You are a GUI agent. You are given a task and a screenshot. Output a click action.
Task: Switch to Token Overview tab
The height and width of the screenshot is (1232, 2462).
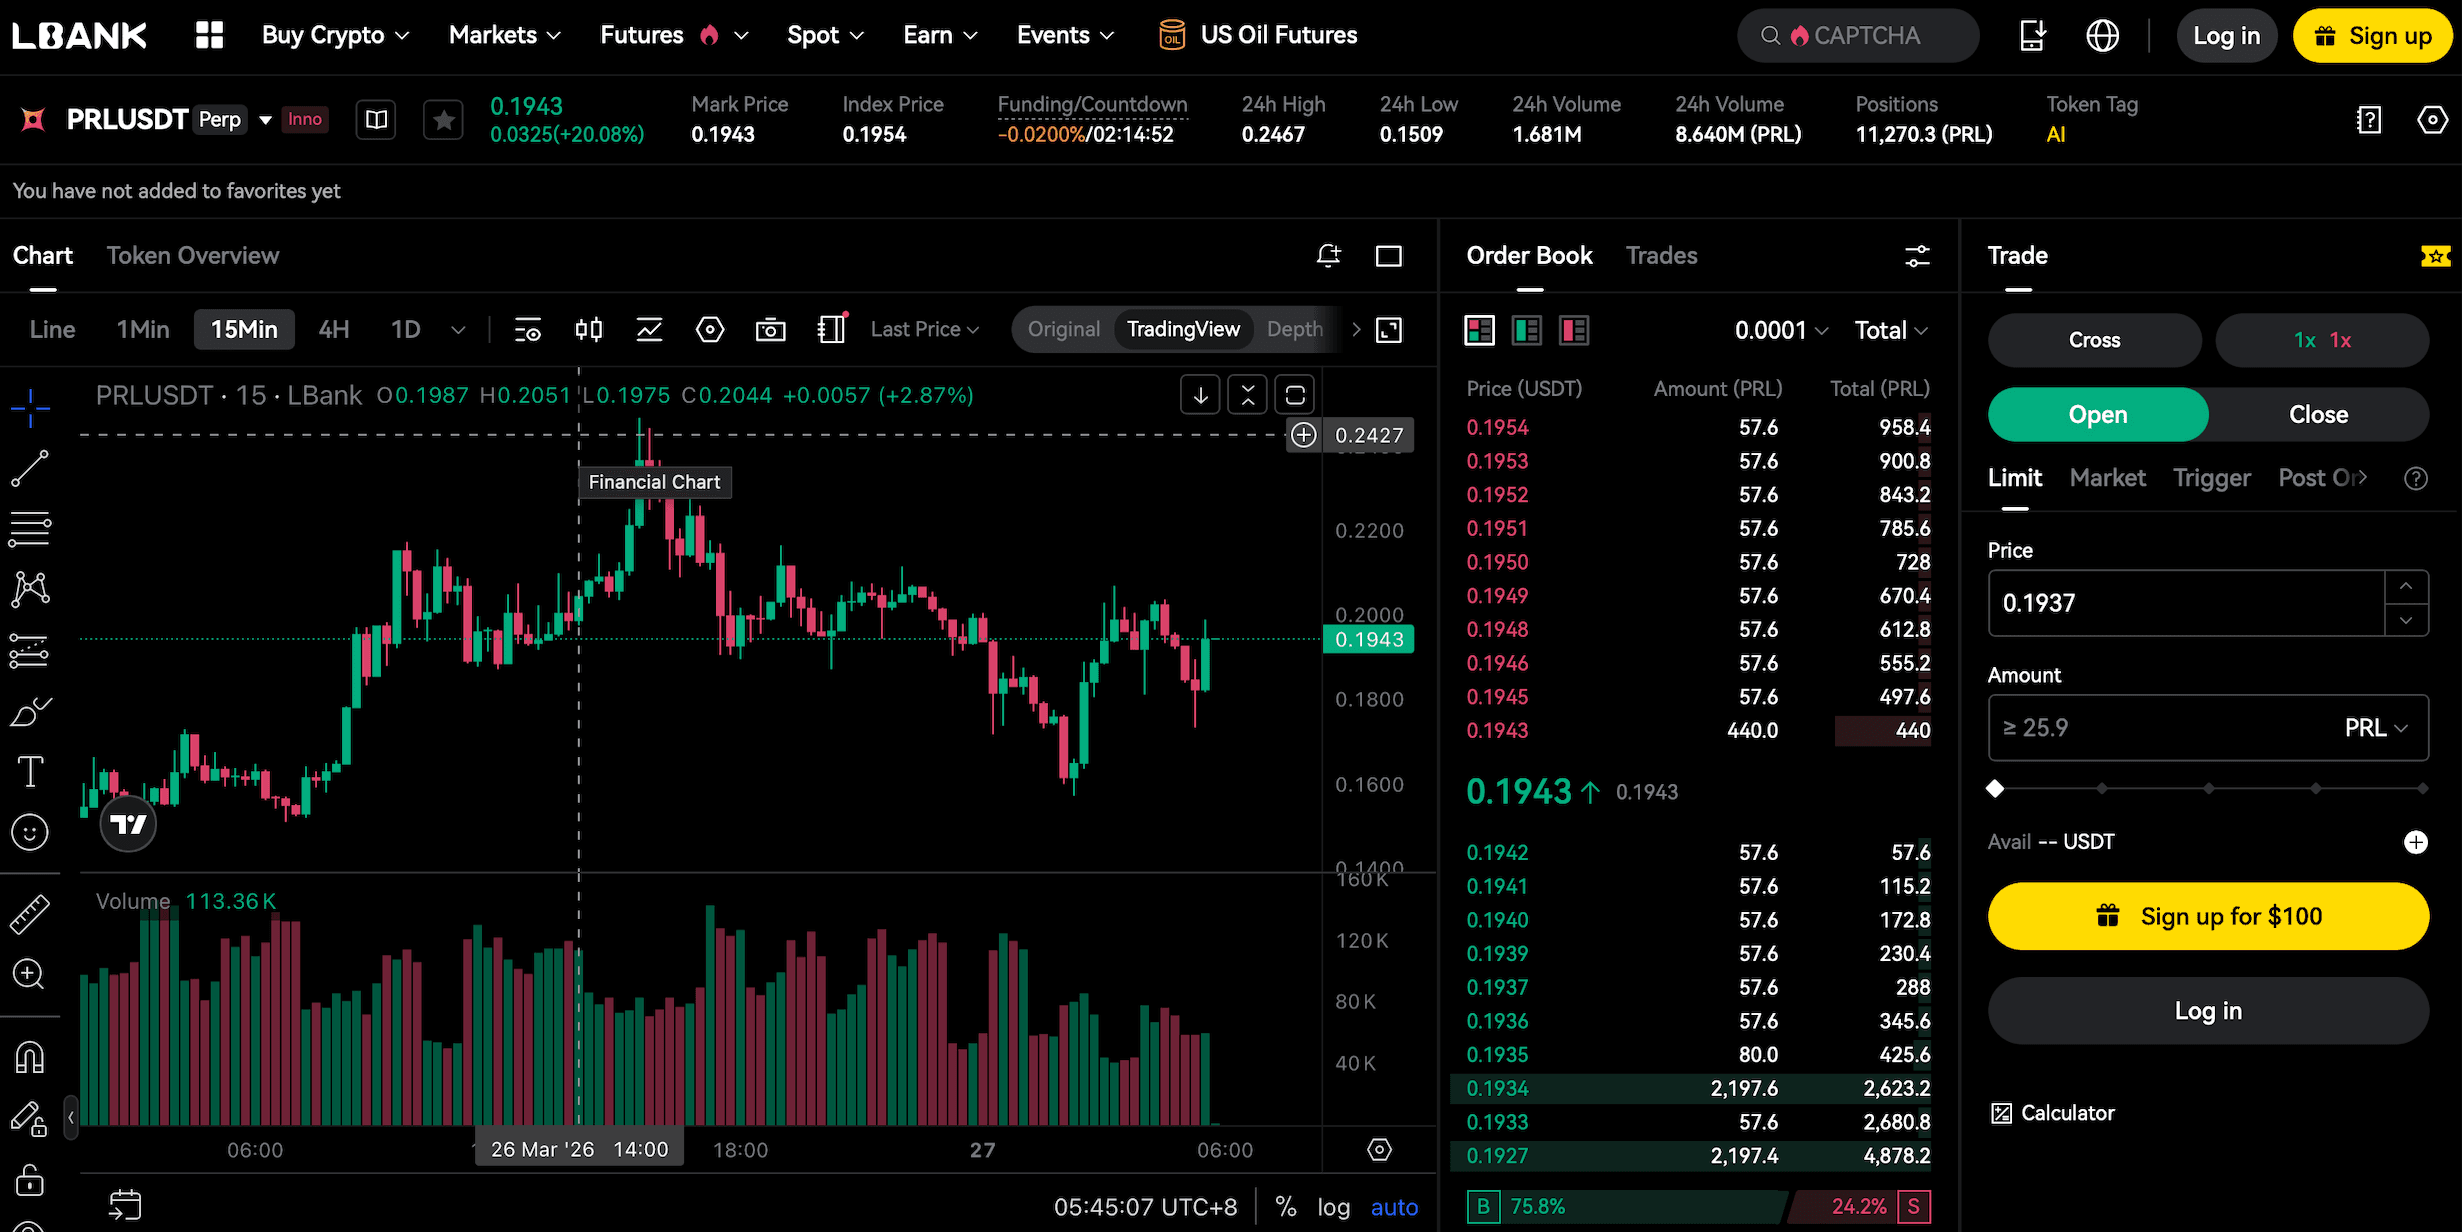click(193, 256)
